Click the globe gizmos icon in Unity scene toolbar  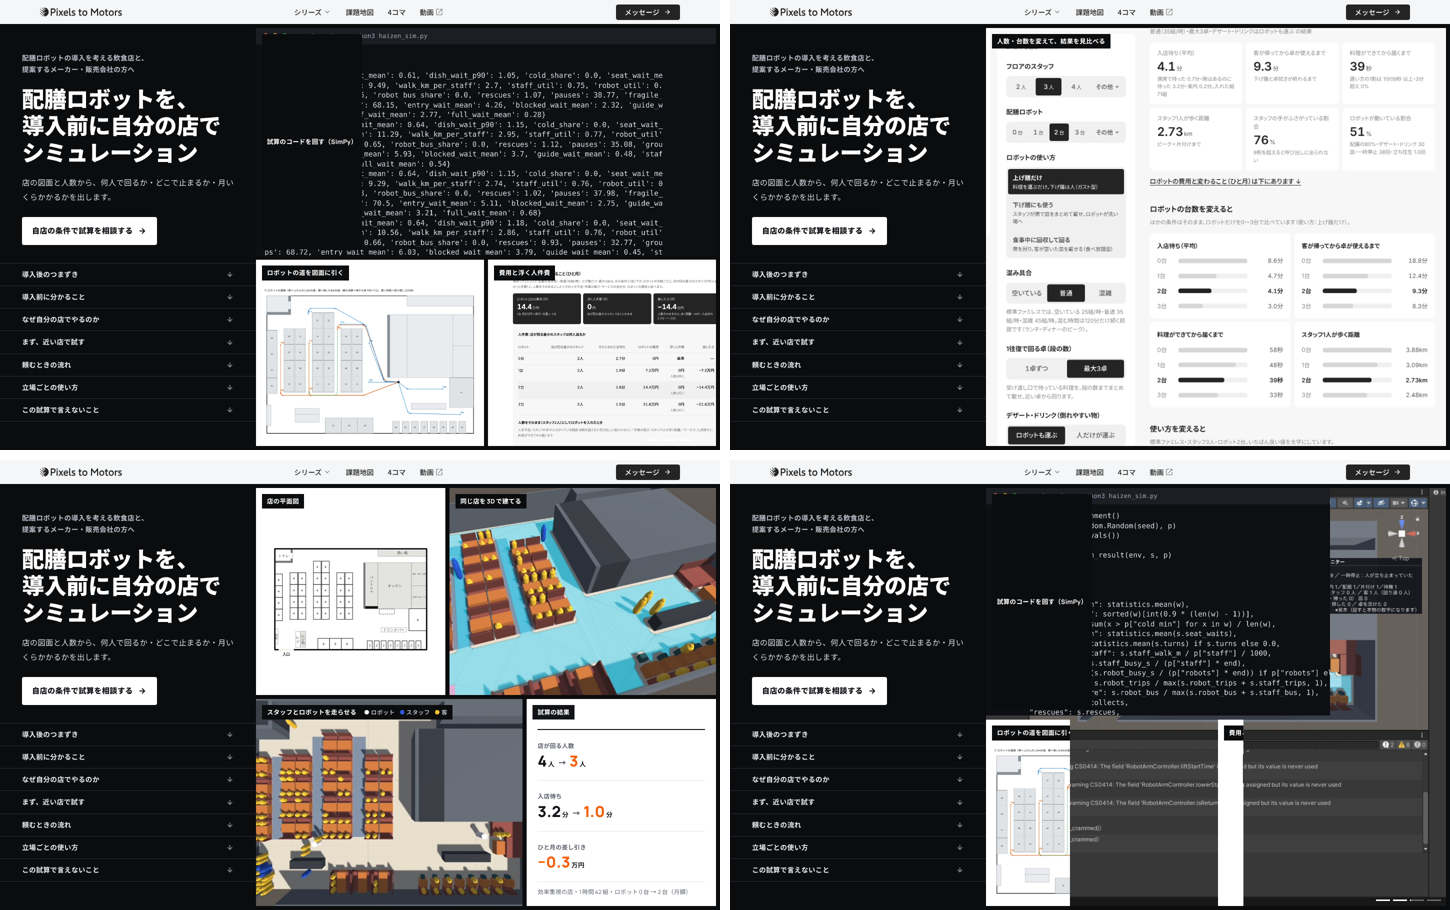1415,503
